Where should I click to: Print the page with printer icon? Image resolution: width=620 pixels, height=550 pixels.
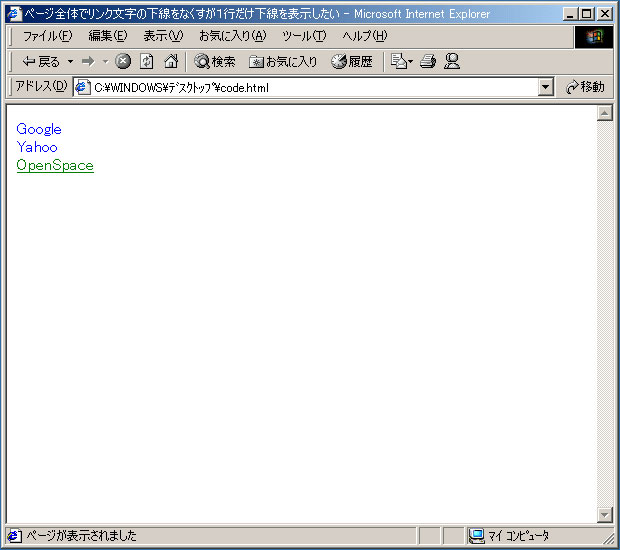[x=428, y=62]
